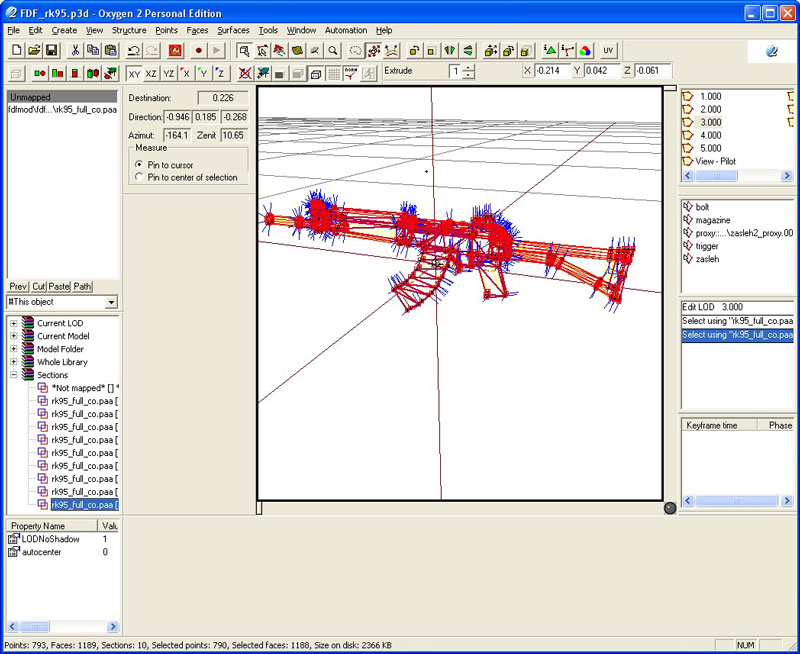Screen dimensions: 800x654
Task: Switch to the XY view button
Action: (134, 73)
